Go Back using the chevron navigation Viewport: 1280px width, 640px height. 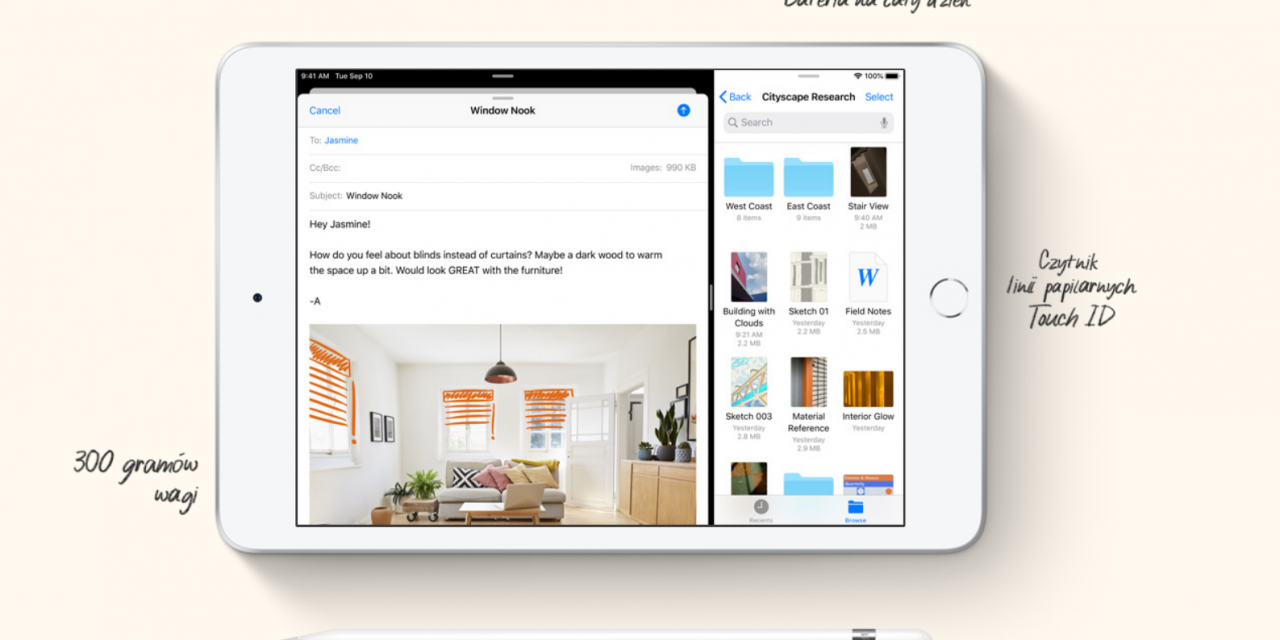coord(735,96)
